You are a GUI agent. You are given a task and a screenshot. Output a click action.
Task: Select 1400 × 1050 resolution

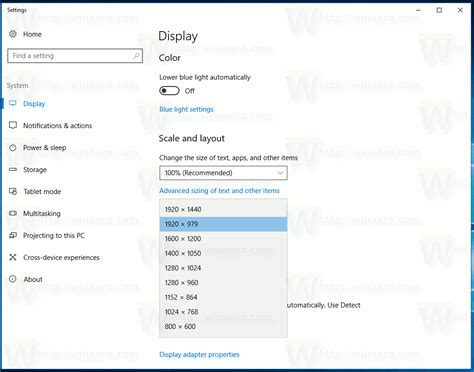[x=223, y=253]
